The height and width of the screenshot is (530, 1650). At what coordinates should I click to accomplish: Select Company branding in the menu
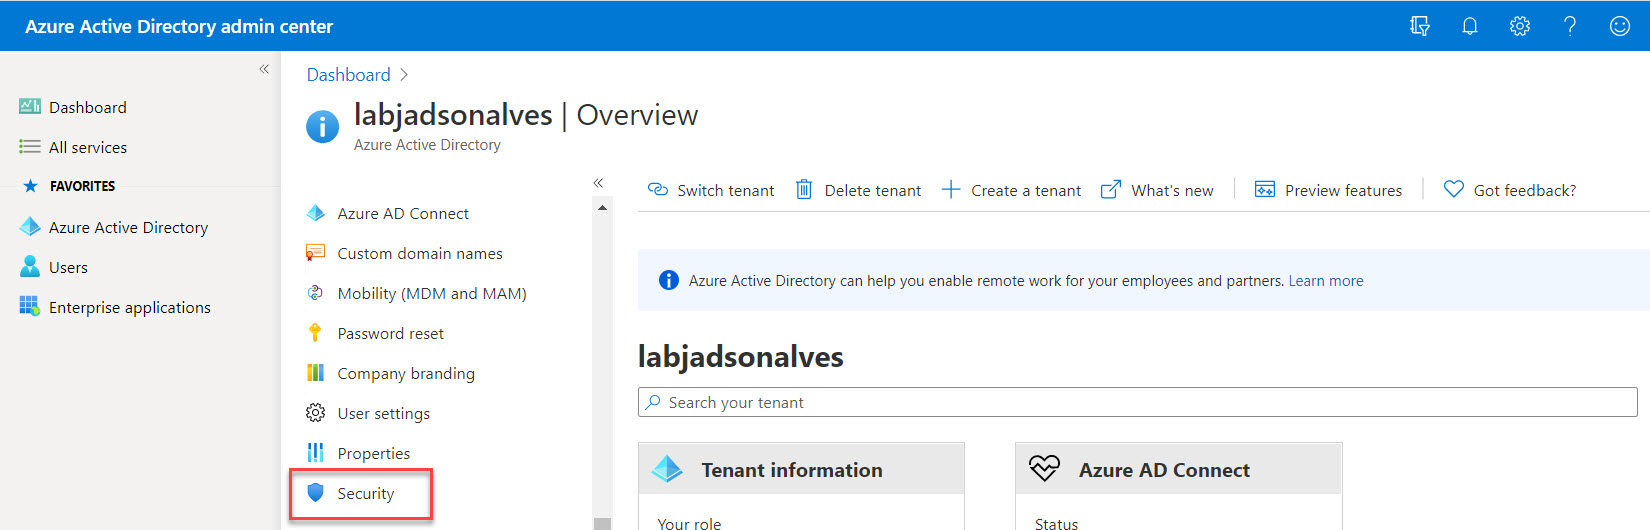coord(405,373)
